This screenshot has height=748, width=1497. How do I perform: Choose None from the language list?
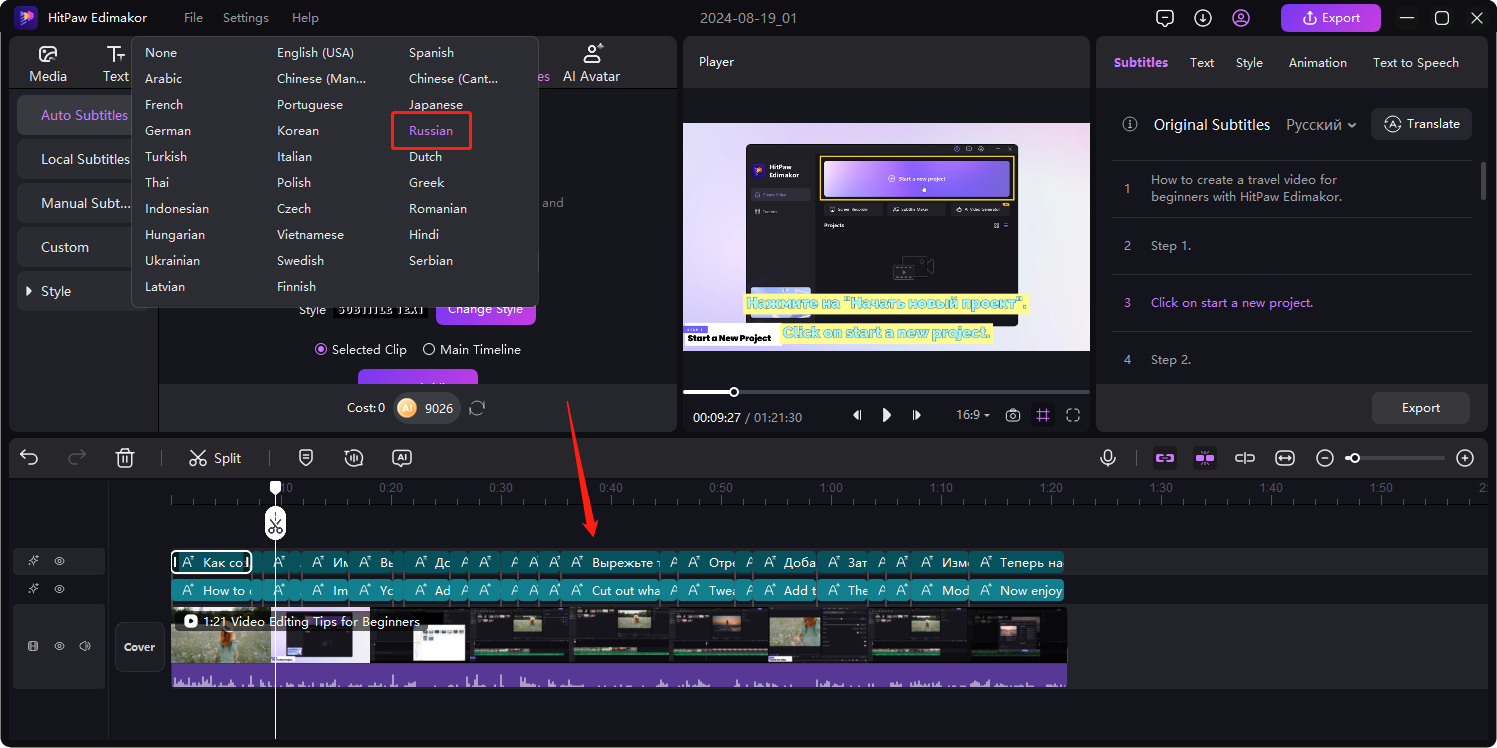[161, 53]
